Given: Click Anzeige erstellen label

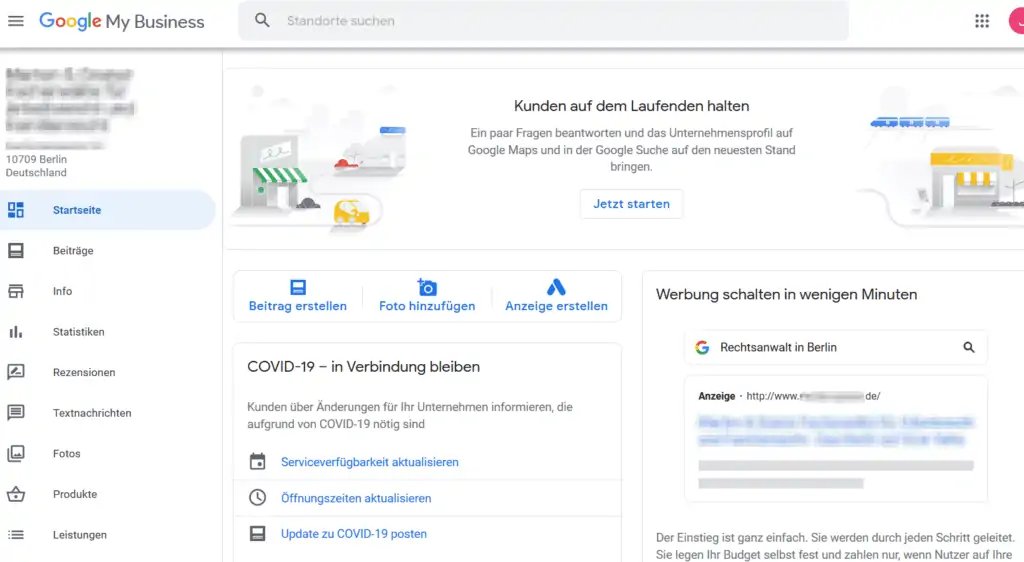Looking at the screenshot, I should tap(556, 306).
